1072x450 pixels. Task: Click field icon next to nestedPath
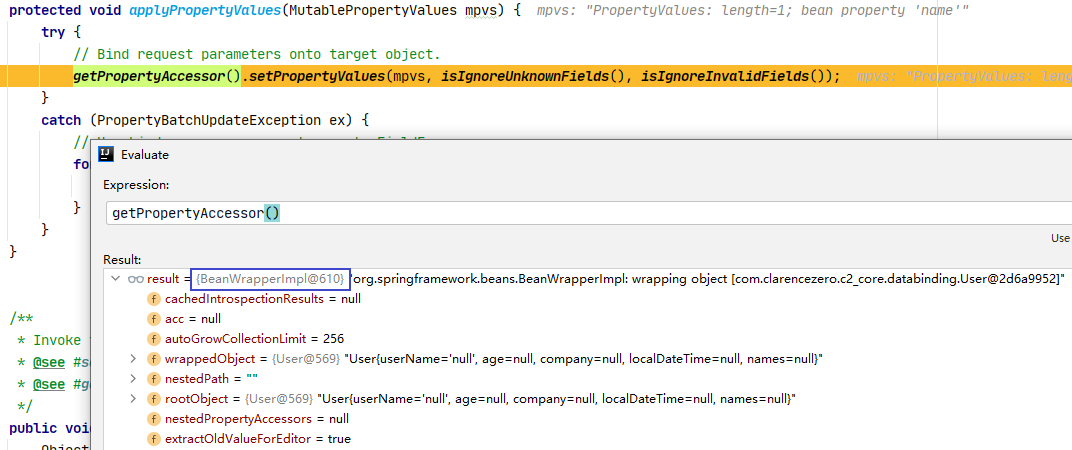[x=154, y=378]
